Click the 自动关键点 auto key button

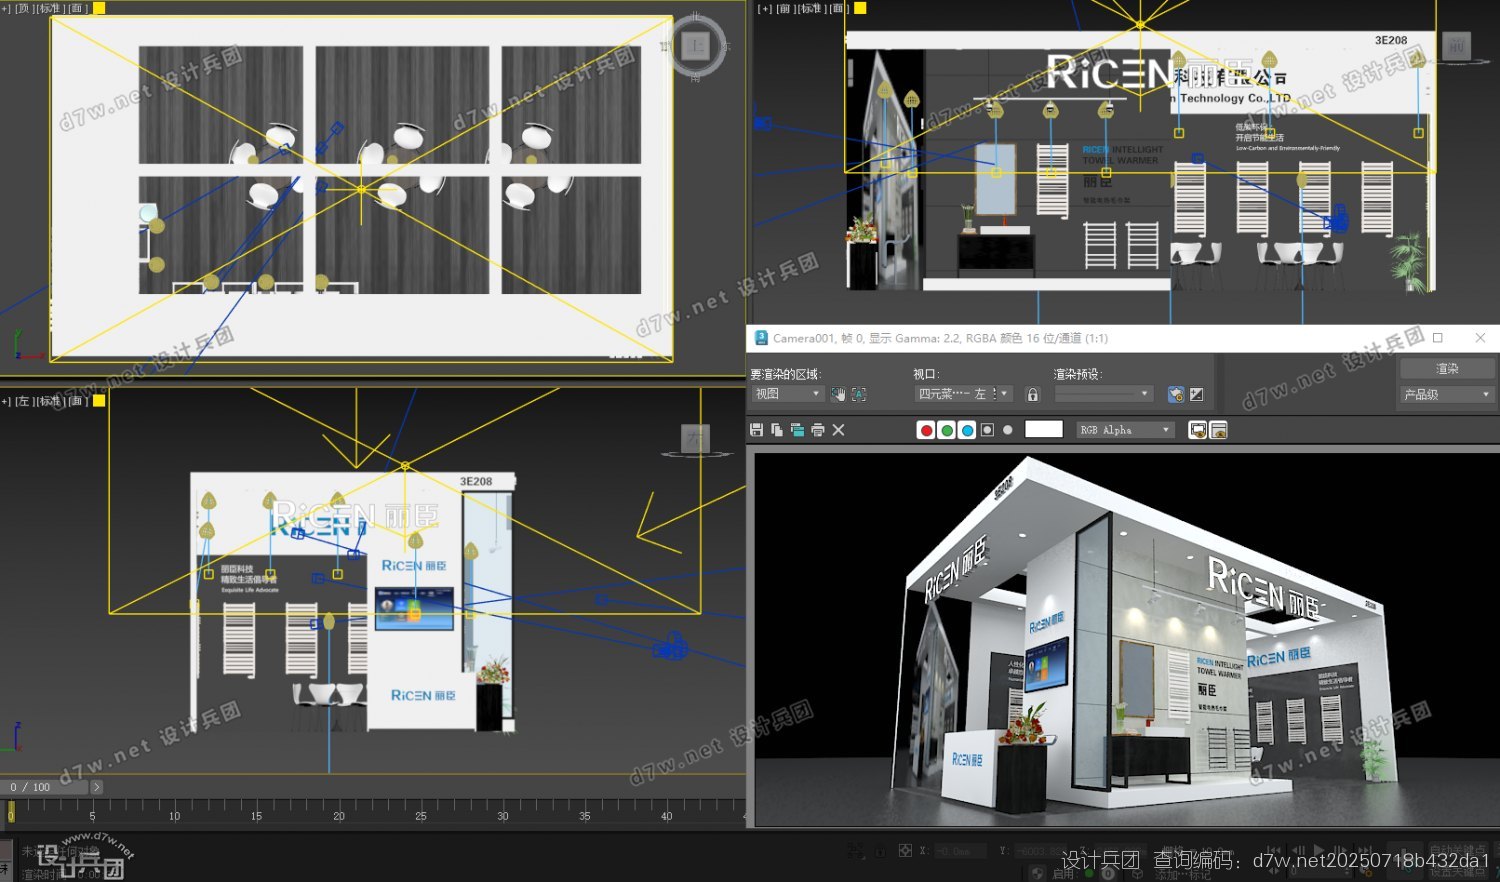[1456, 851]
